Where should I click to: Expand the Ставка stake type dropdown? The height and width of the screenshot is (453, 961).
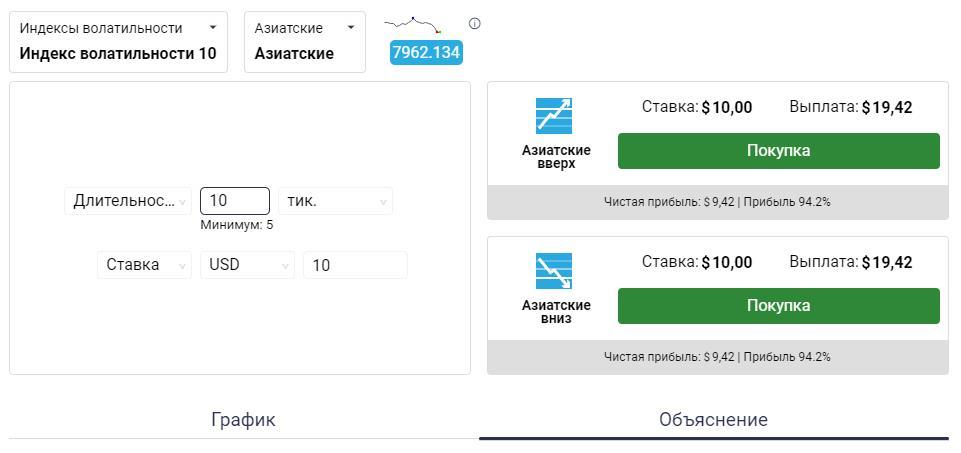click(x=144, y=265)
